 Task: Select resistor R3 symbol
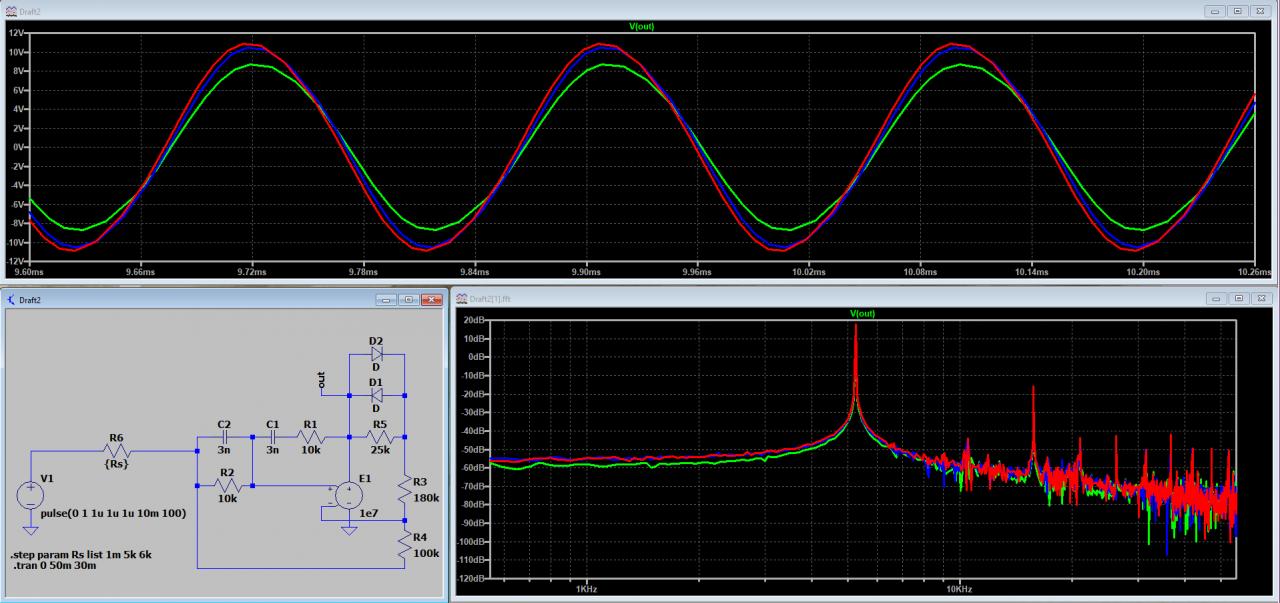[405, 489]
